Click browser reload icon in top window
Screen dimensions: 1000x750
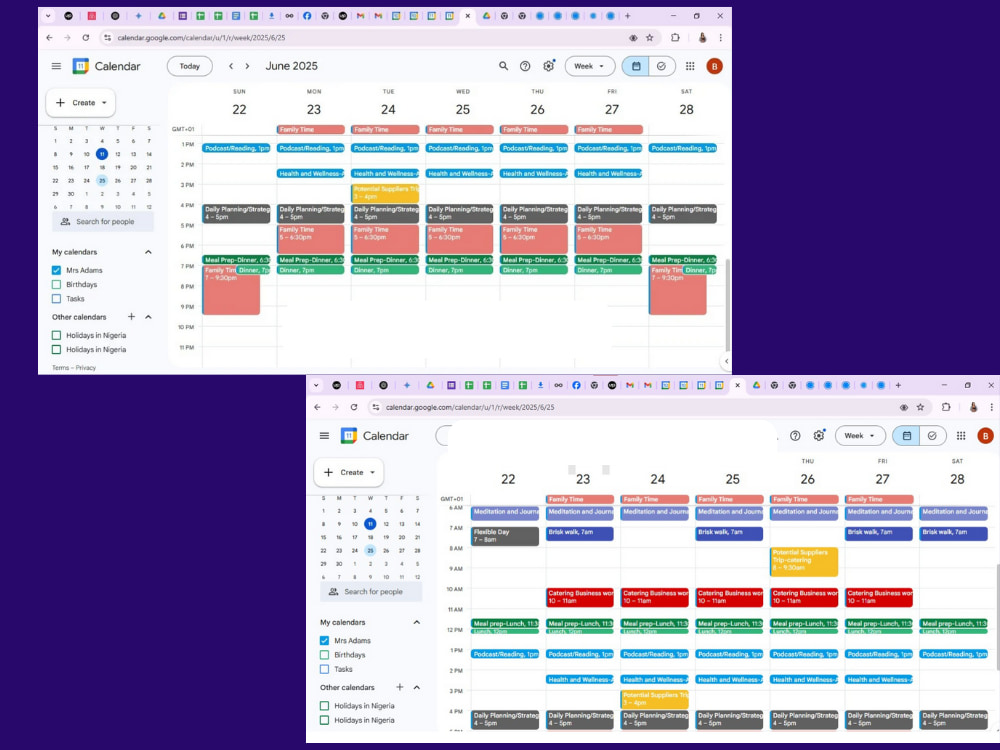coord(85,38)
